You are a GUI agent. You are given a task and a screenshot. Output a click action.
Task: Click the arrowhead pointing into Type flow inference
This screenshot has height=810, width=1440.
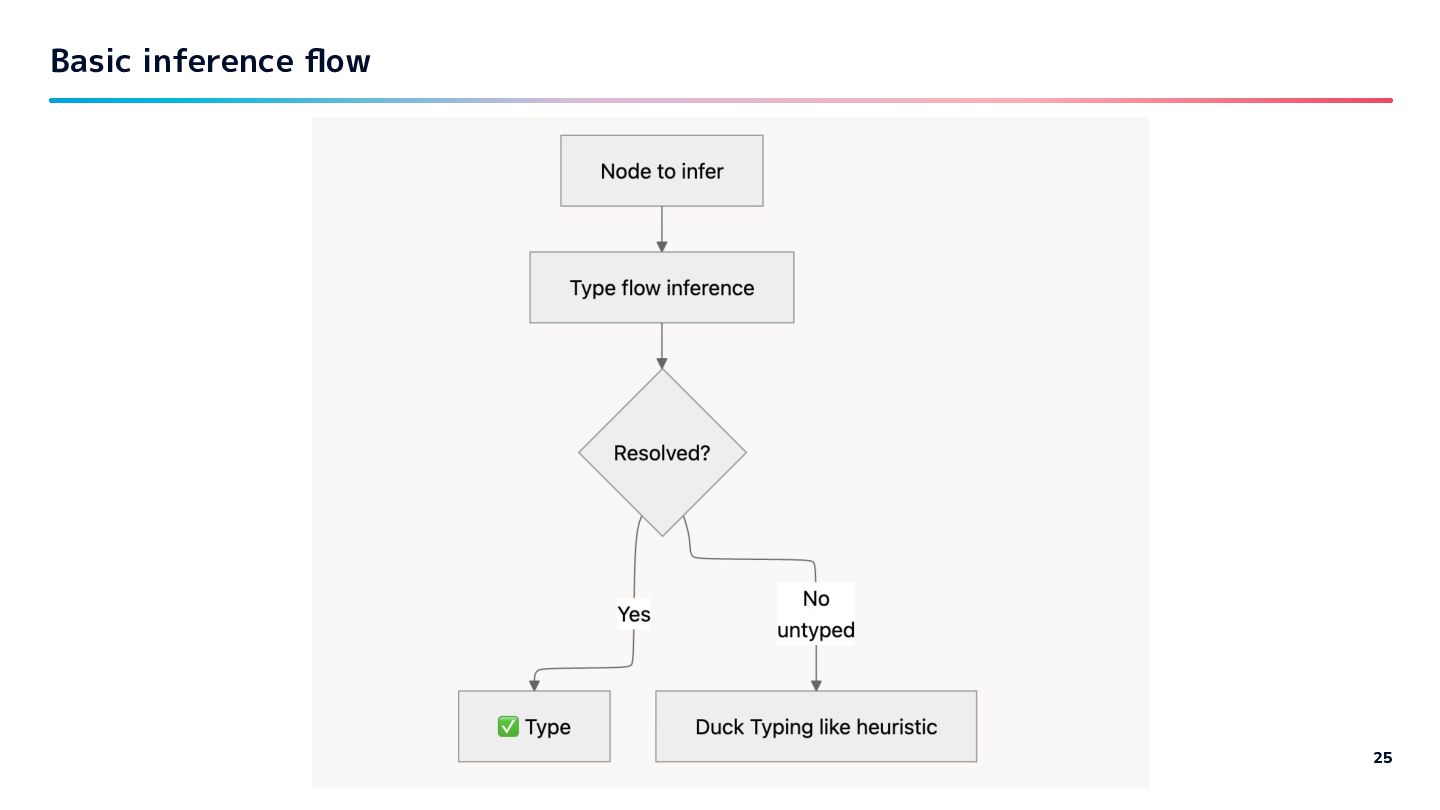662,245
